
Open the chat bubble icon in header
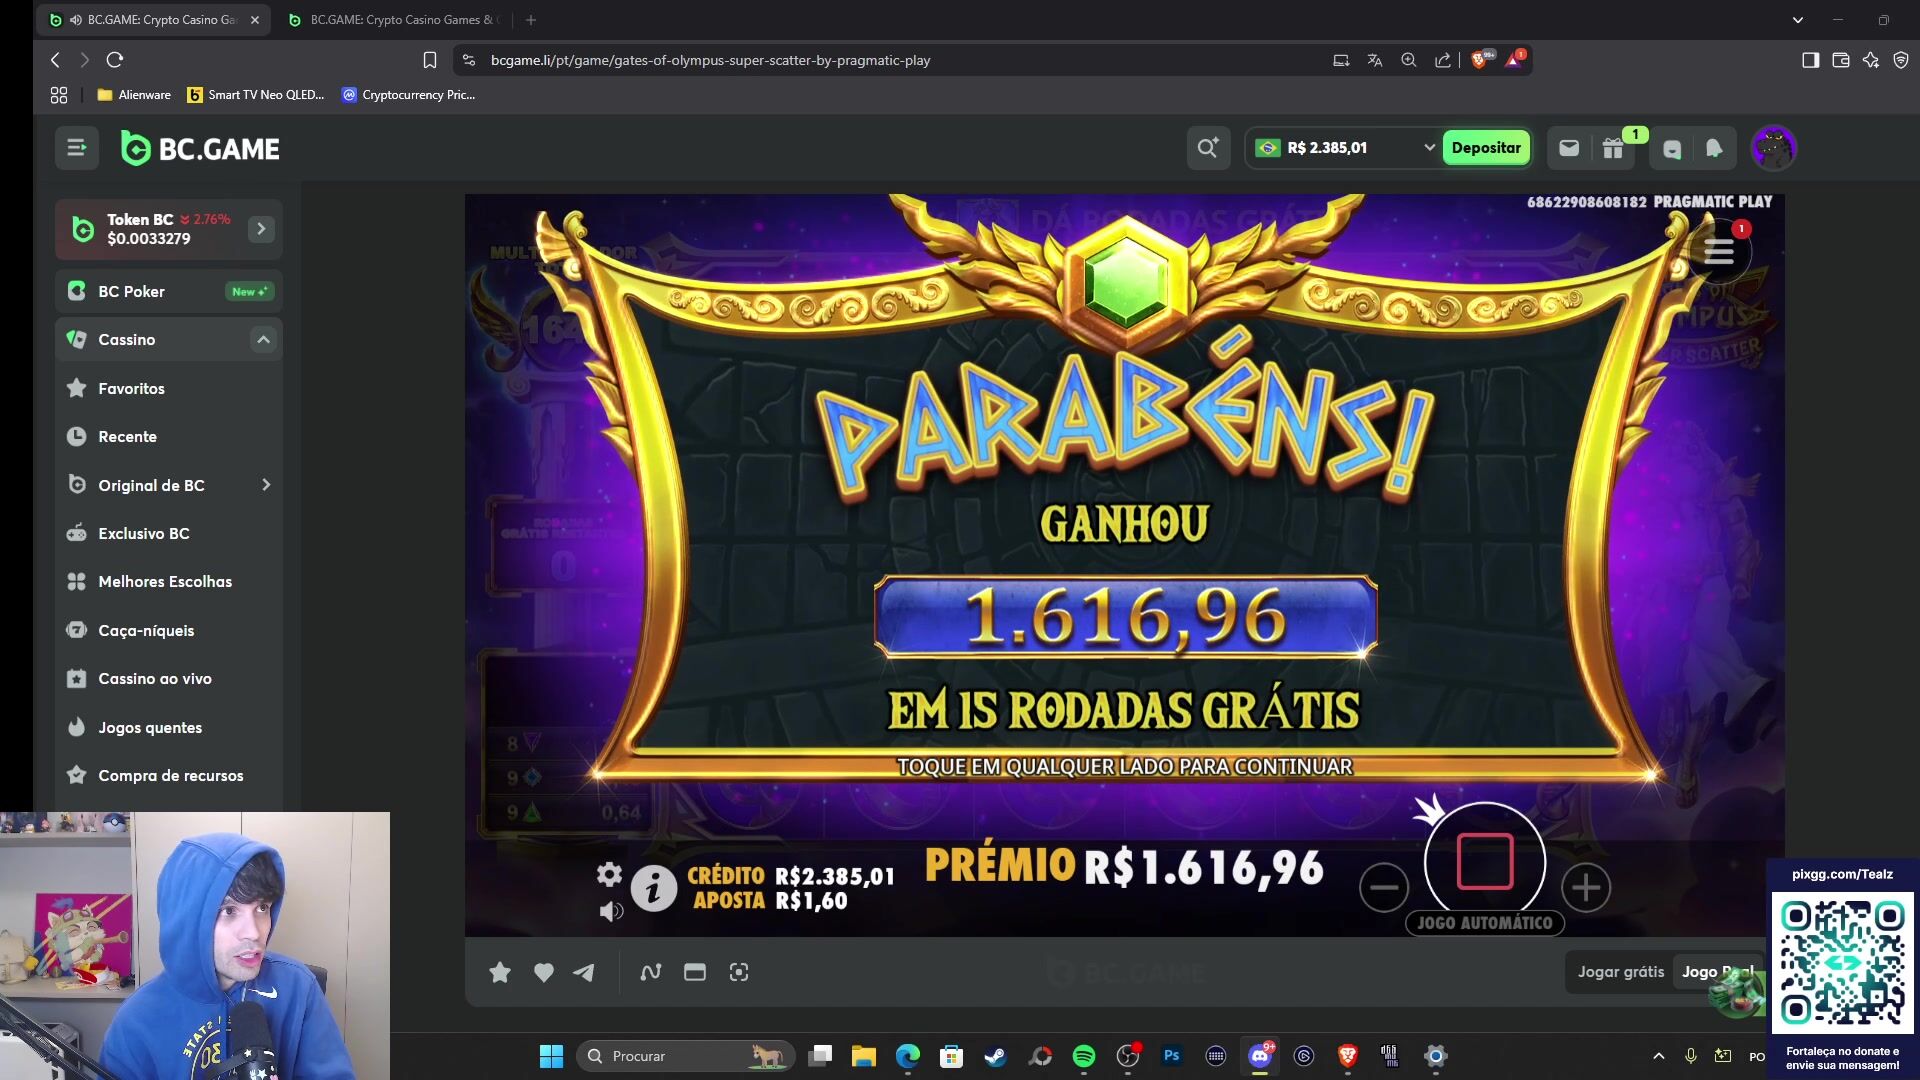tap(1672, 149)
